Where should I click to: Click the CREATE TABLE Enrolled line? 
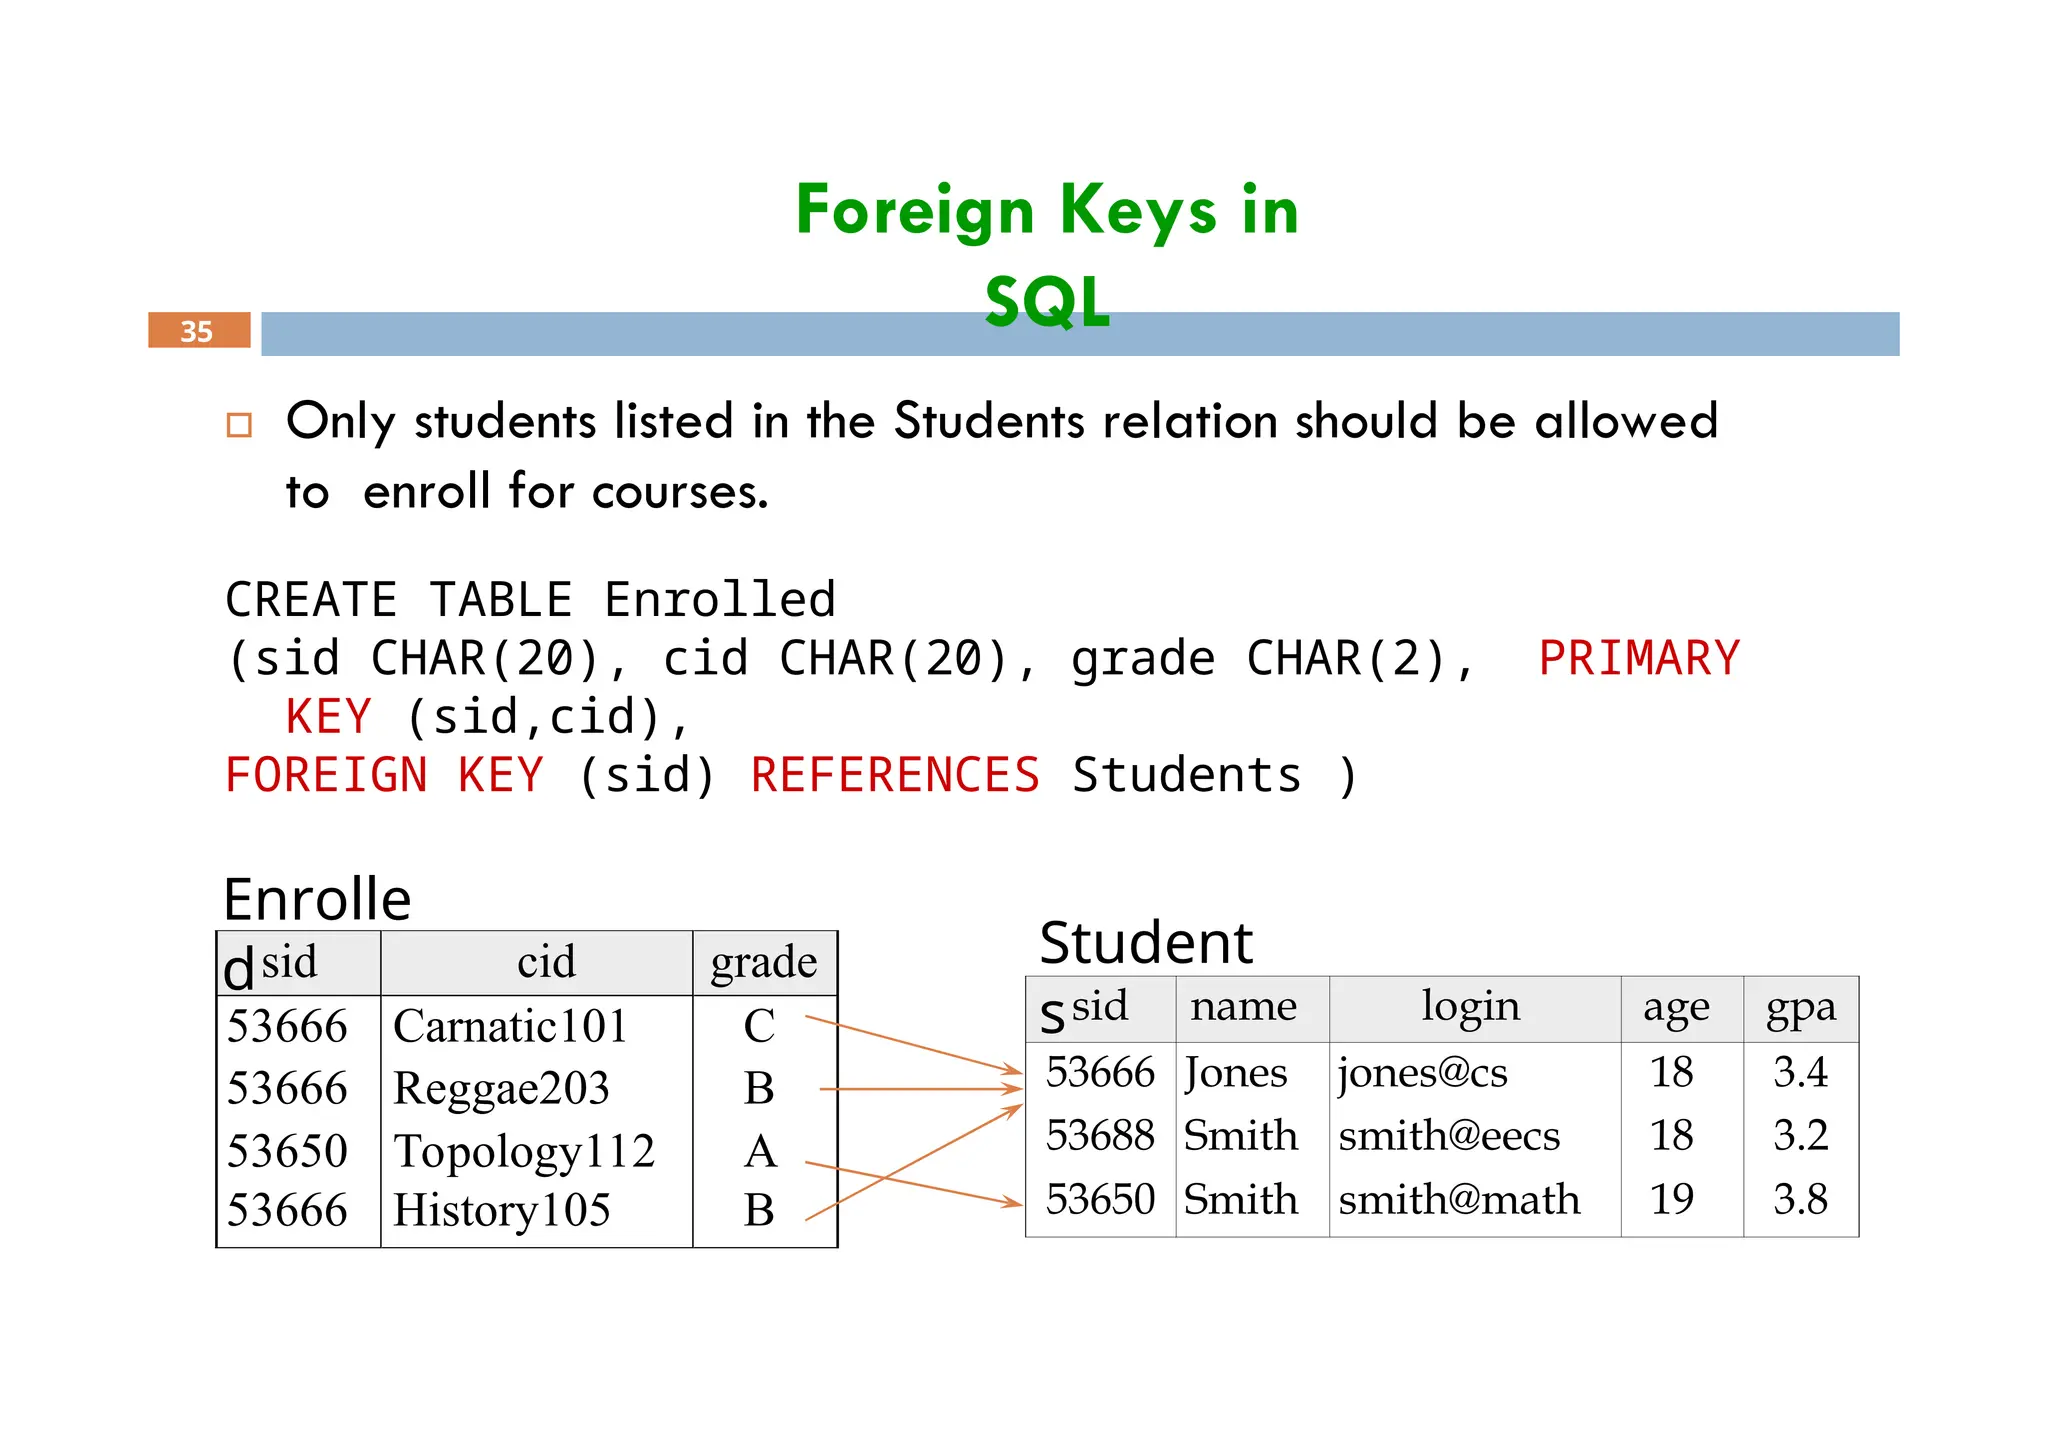(529, 600)
